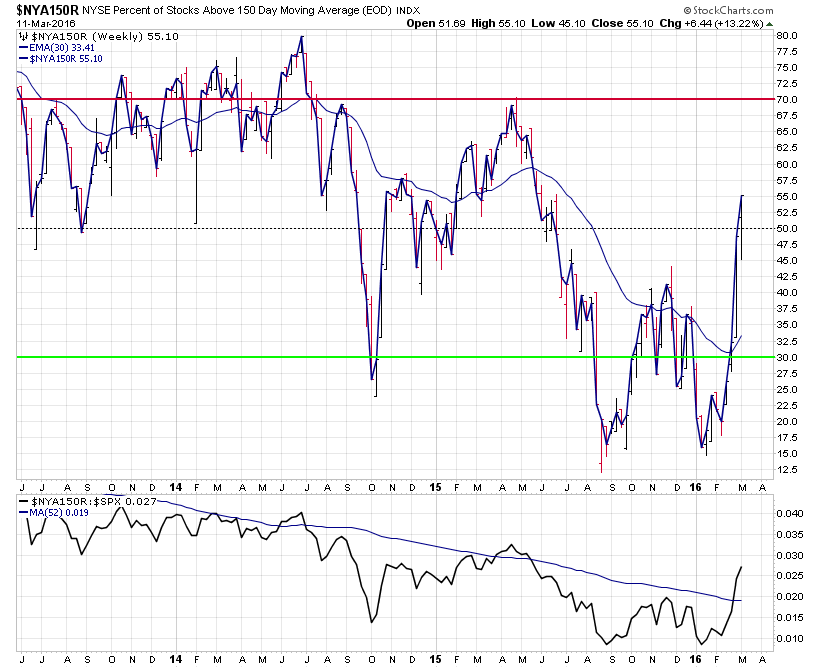Click the 40.0 y-axis label

tap(787, 293)
